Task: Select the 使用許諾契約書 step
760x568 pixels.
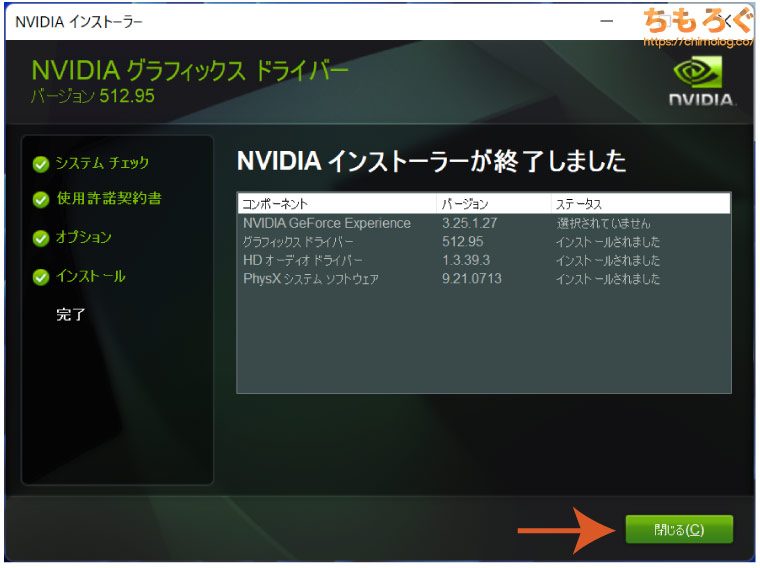Action: pos(109,198)
